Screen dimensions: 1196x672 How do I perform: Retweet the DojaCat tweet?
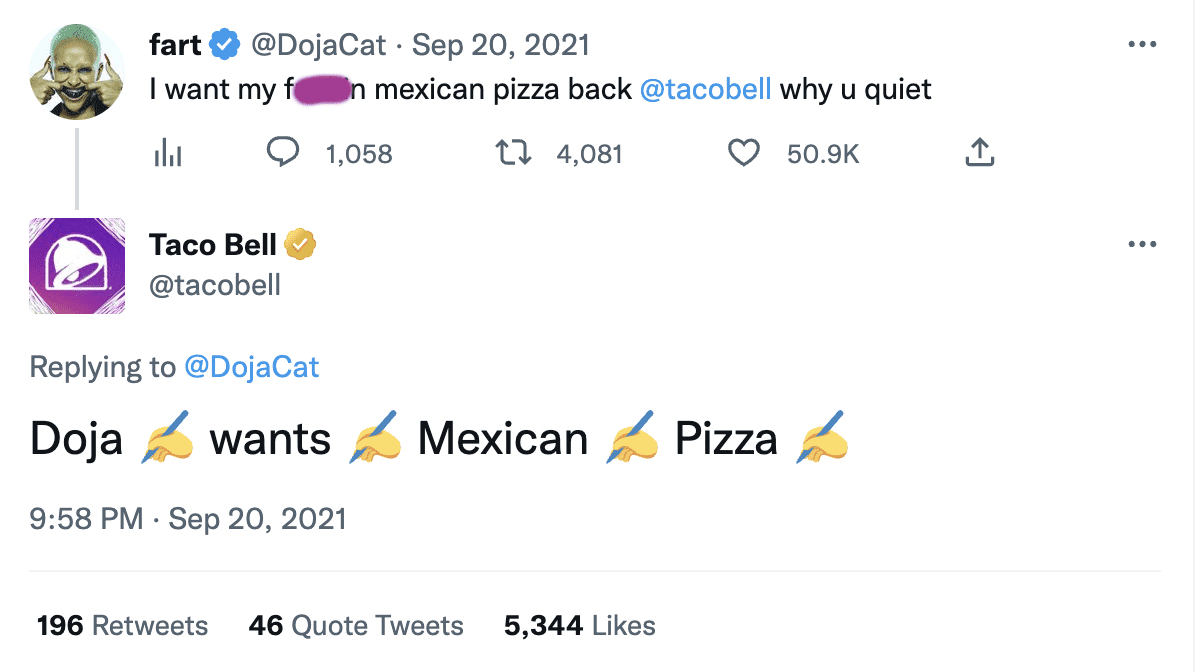tap(514, 153)
